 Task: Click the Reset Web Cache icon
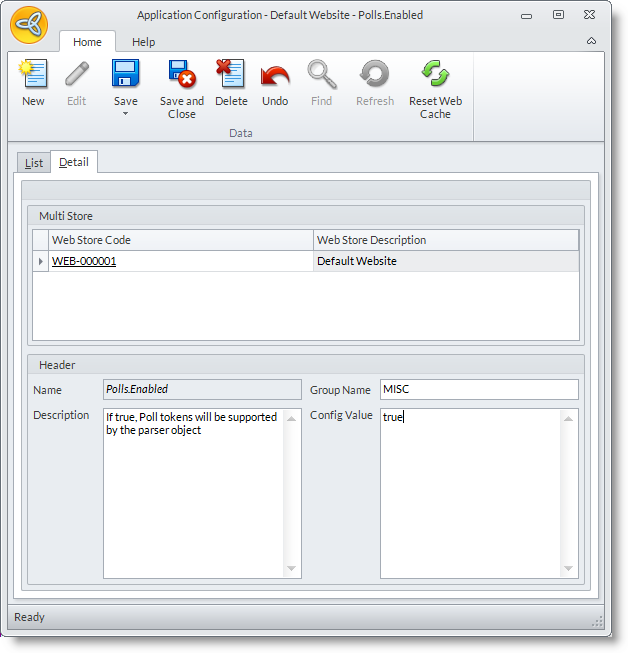pyautogui.click(x=435, y=76)
